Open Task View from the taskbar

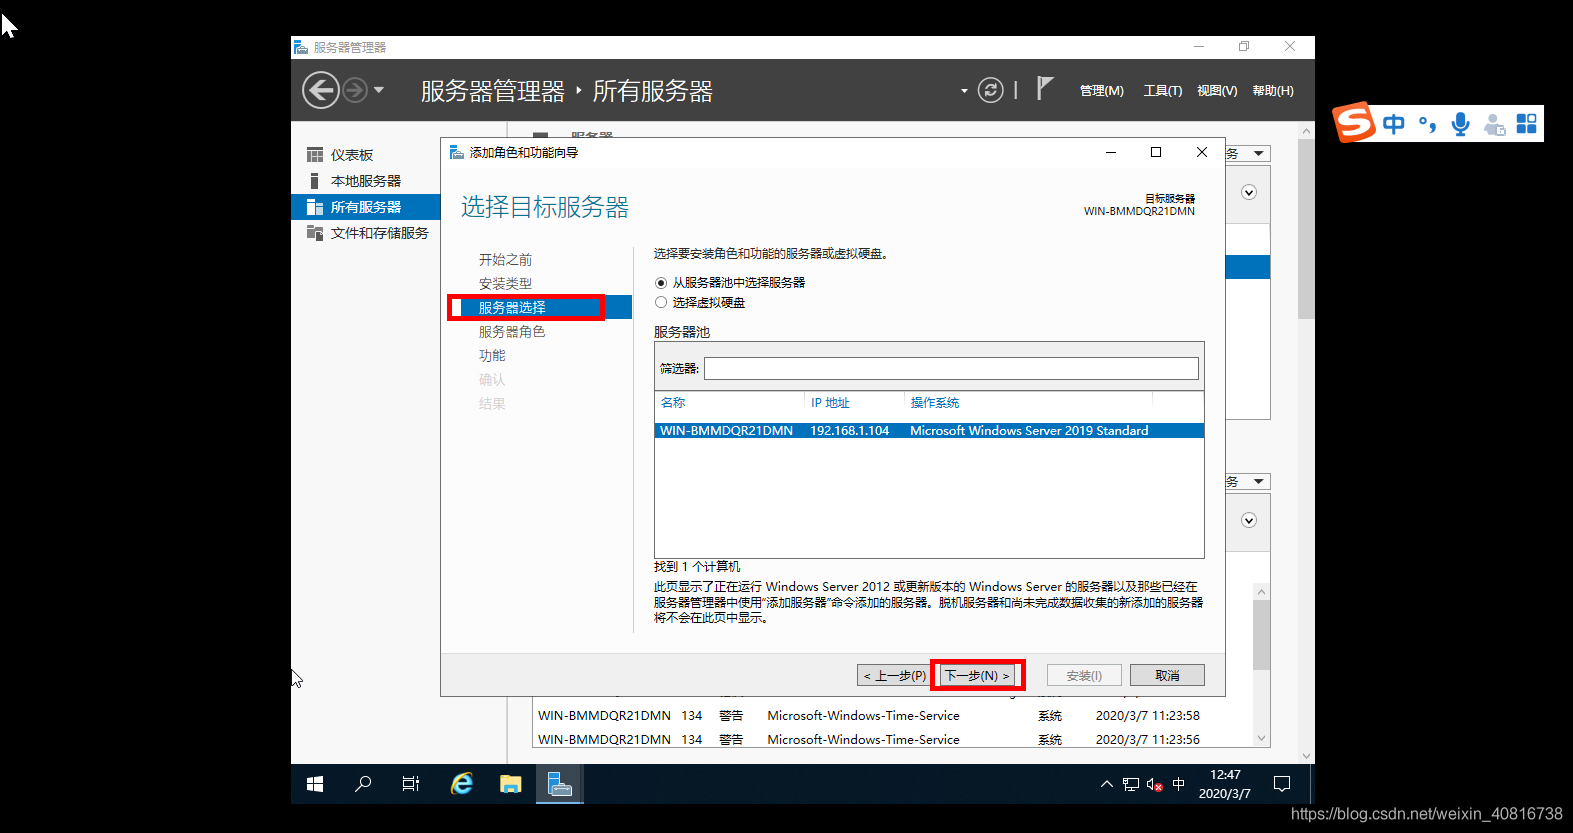(x=411, y=784)
